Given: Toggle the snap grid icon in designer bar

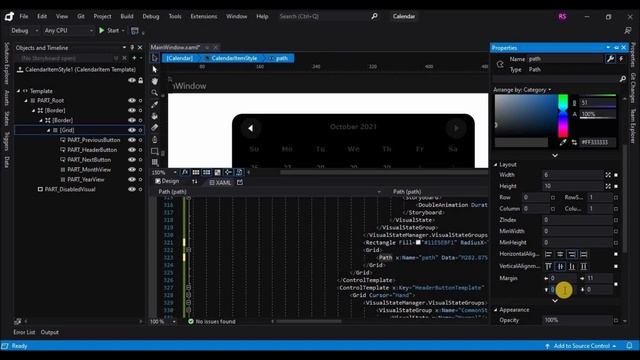Looking at the screenshot, I should coord(196,172).
